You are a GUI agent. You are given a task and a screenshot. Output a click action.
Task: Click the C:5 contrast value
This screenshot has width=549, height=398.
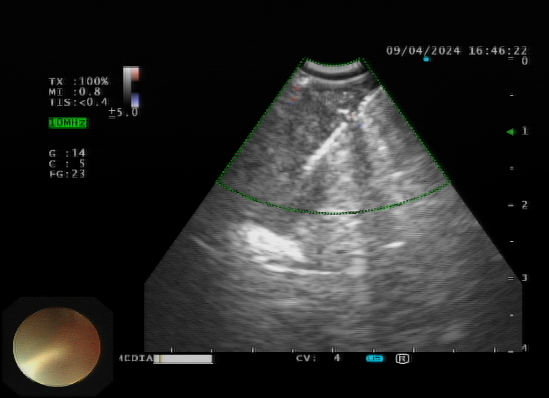(67, 163)
